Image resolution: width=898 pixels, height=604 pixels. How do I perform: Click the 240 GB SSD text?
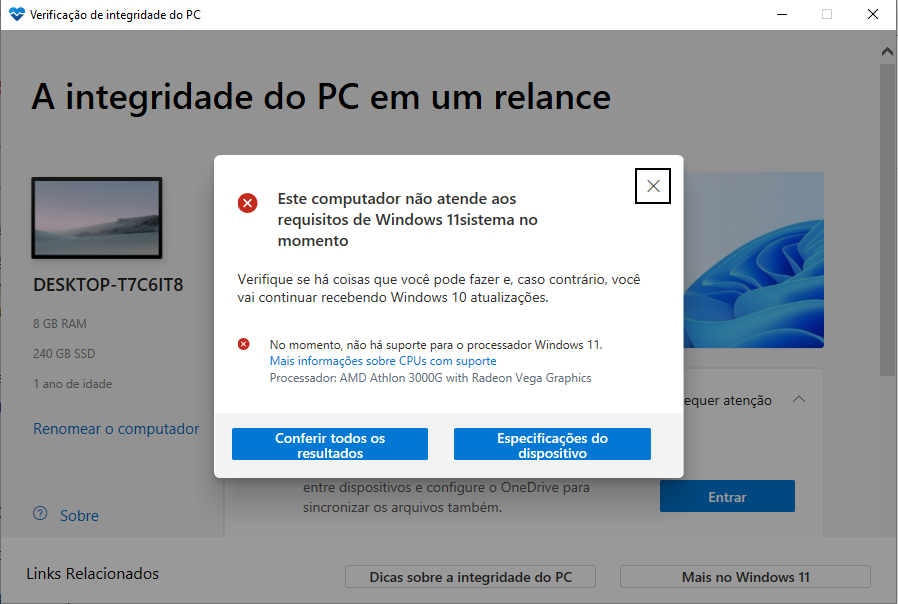tap(64, 354)
